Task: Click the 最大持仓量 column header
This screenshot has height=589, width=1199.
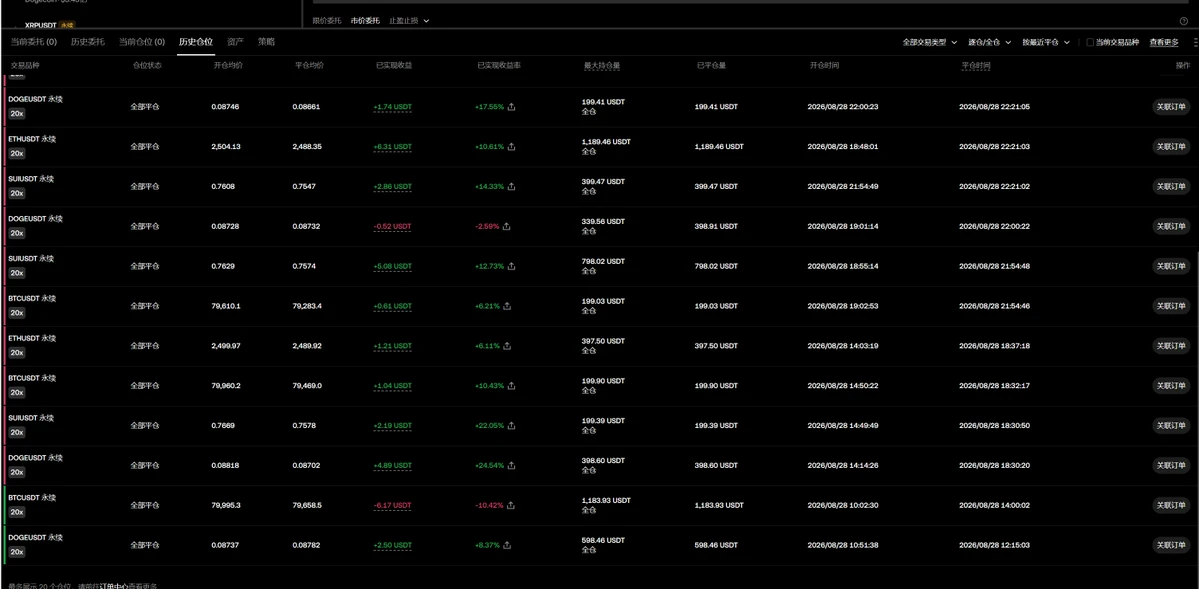Action: pyautogui.click(x=602, y=66)
